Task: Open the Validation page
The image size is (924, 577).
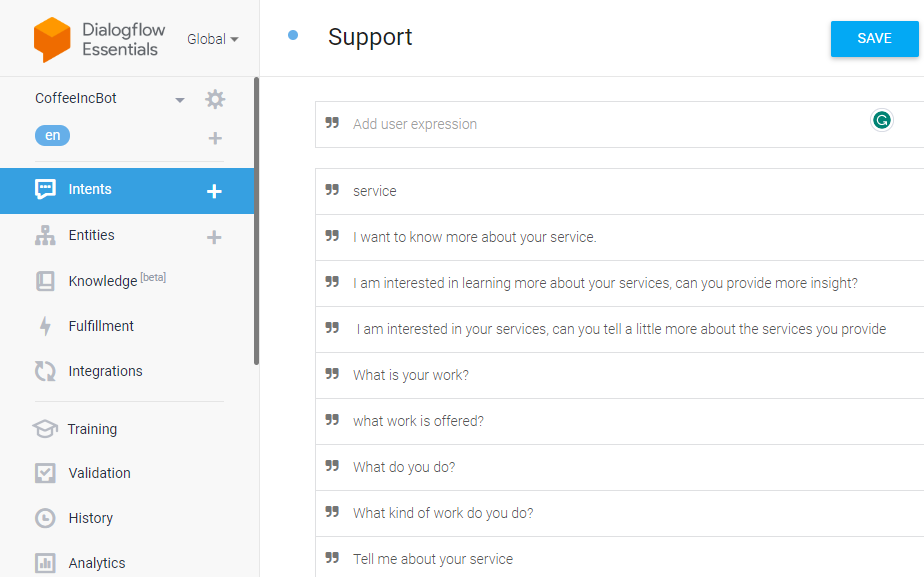Action: point(99,473)
